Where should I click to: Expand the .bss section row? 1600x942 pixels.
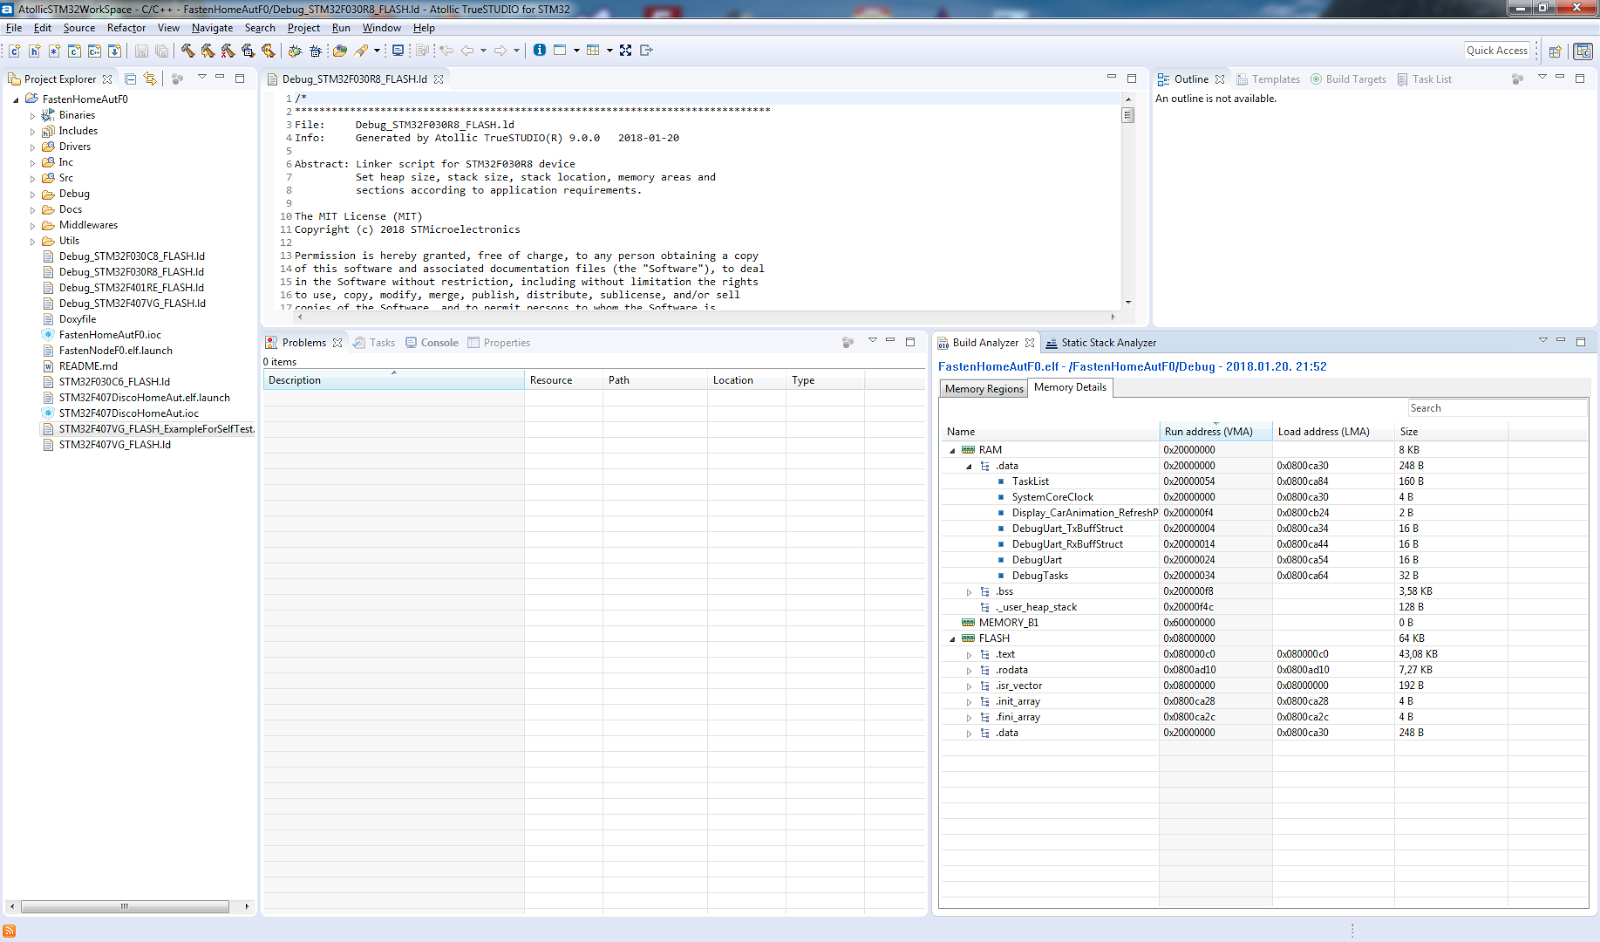[969, 592]
